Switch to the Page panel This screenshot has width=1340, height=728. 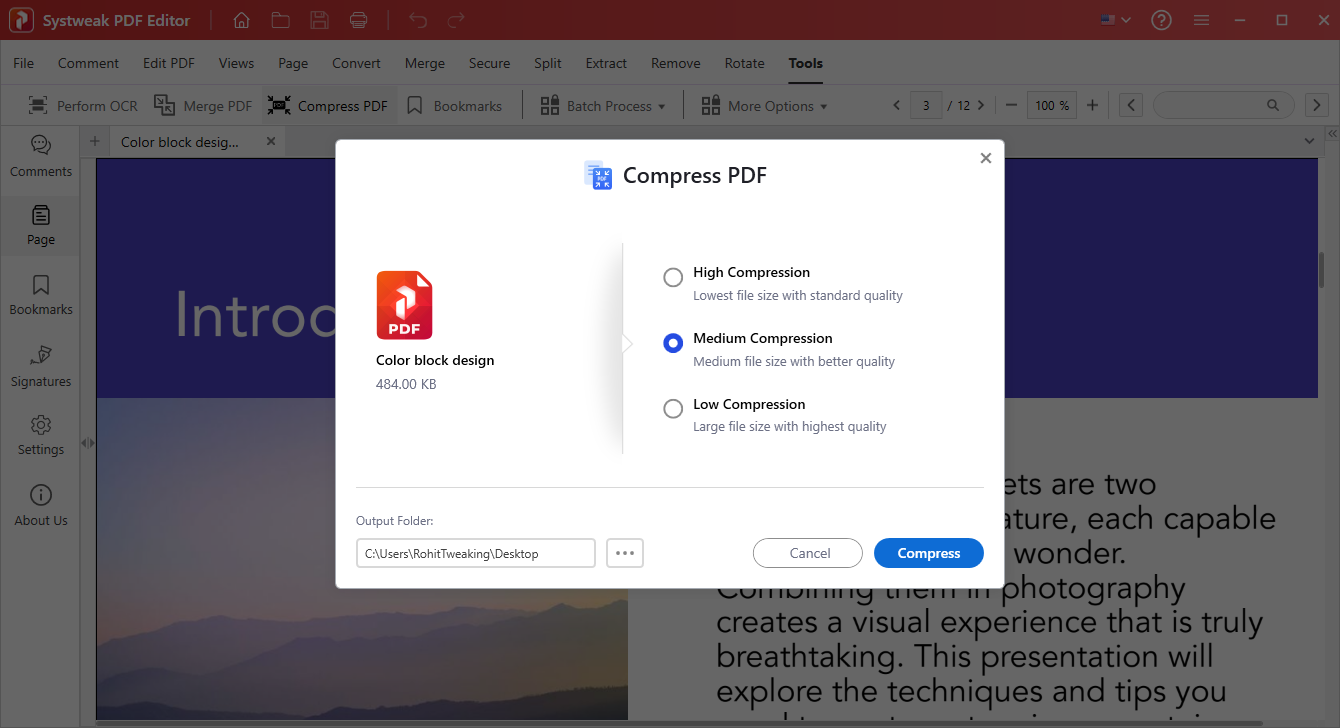(x=40, y=225)
